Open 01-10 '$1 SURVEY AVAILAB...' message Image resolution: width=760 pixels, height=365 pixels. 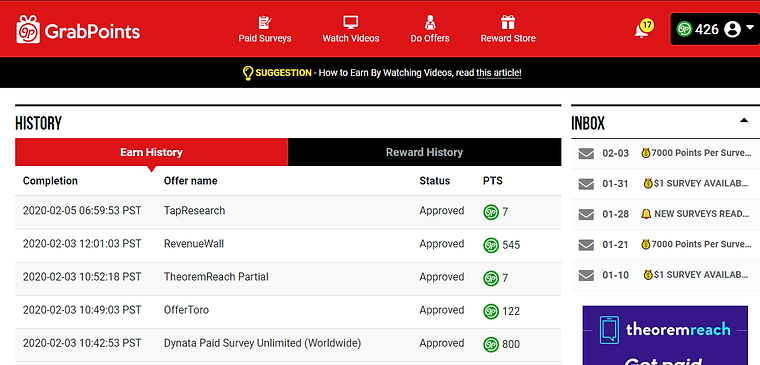pyautogui.click(x=696, y=275)
